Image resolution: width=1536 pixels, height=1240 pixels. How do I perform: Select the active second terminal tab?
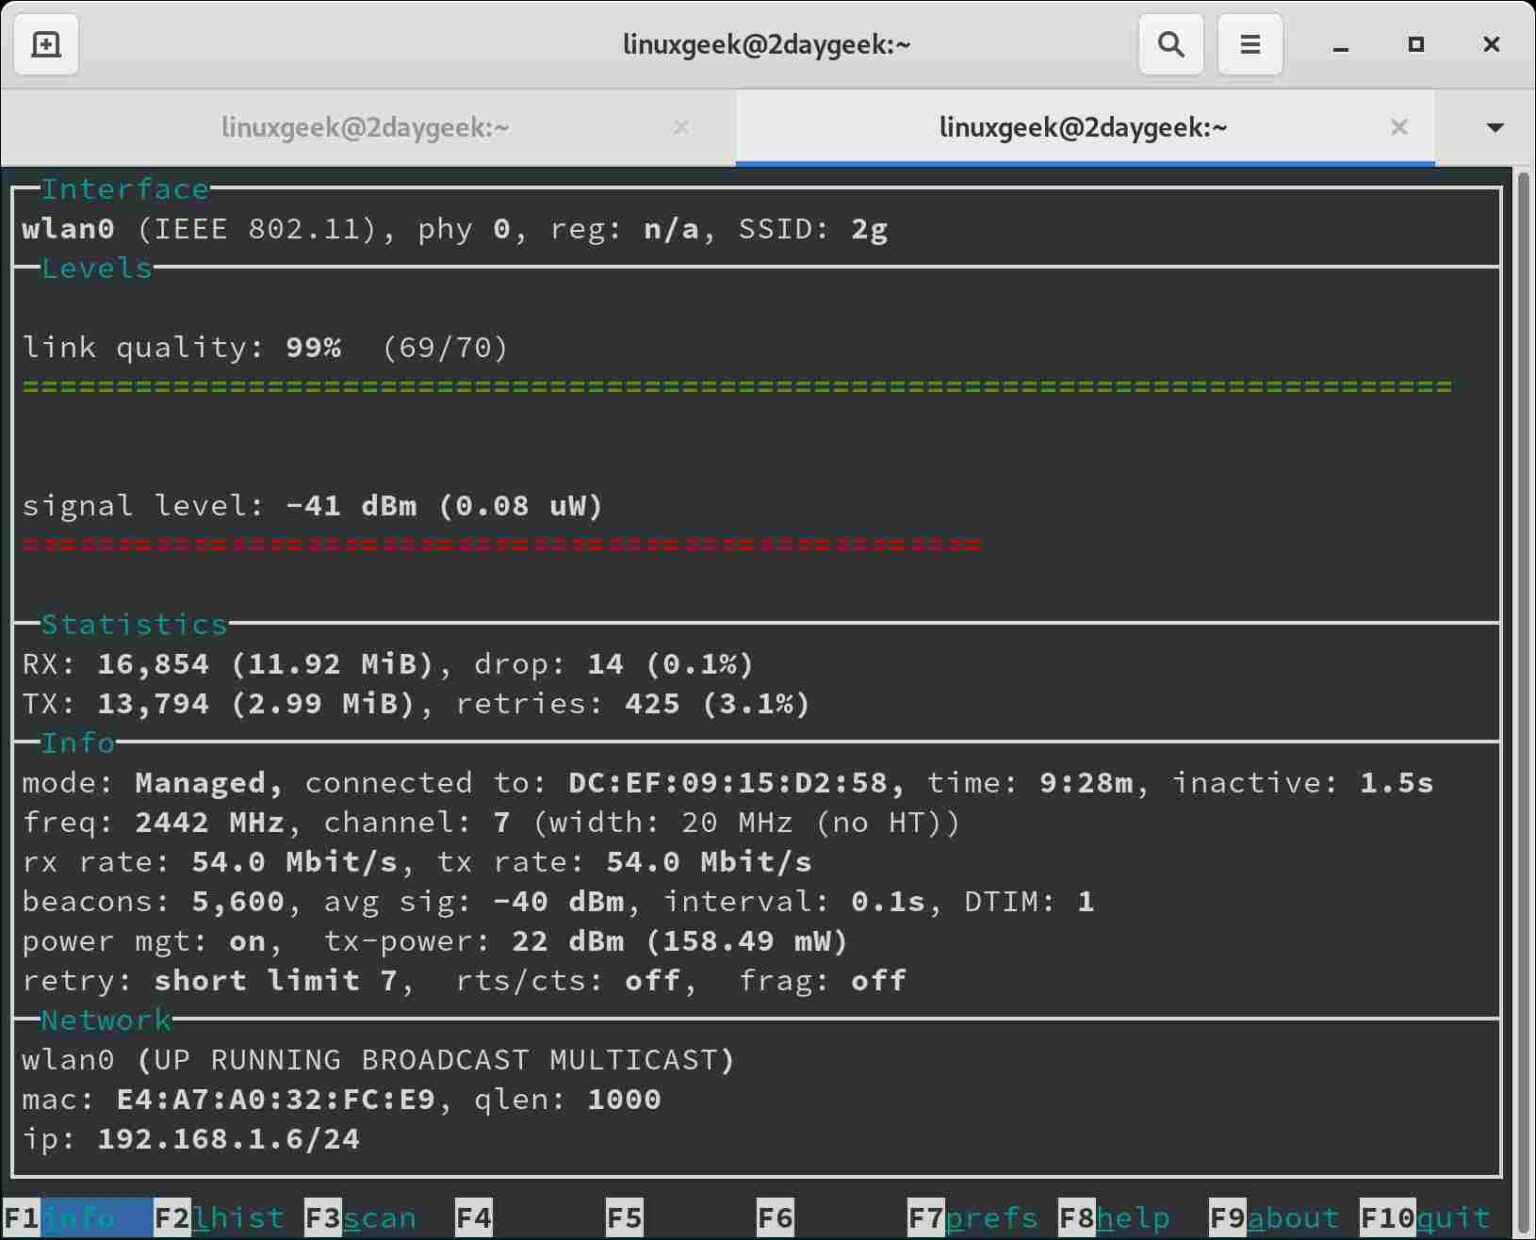click(1082, 127)
